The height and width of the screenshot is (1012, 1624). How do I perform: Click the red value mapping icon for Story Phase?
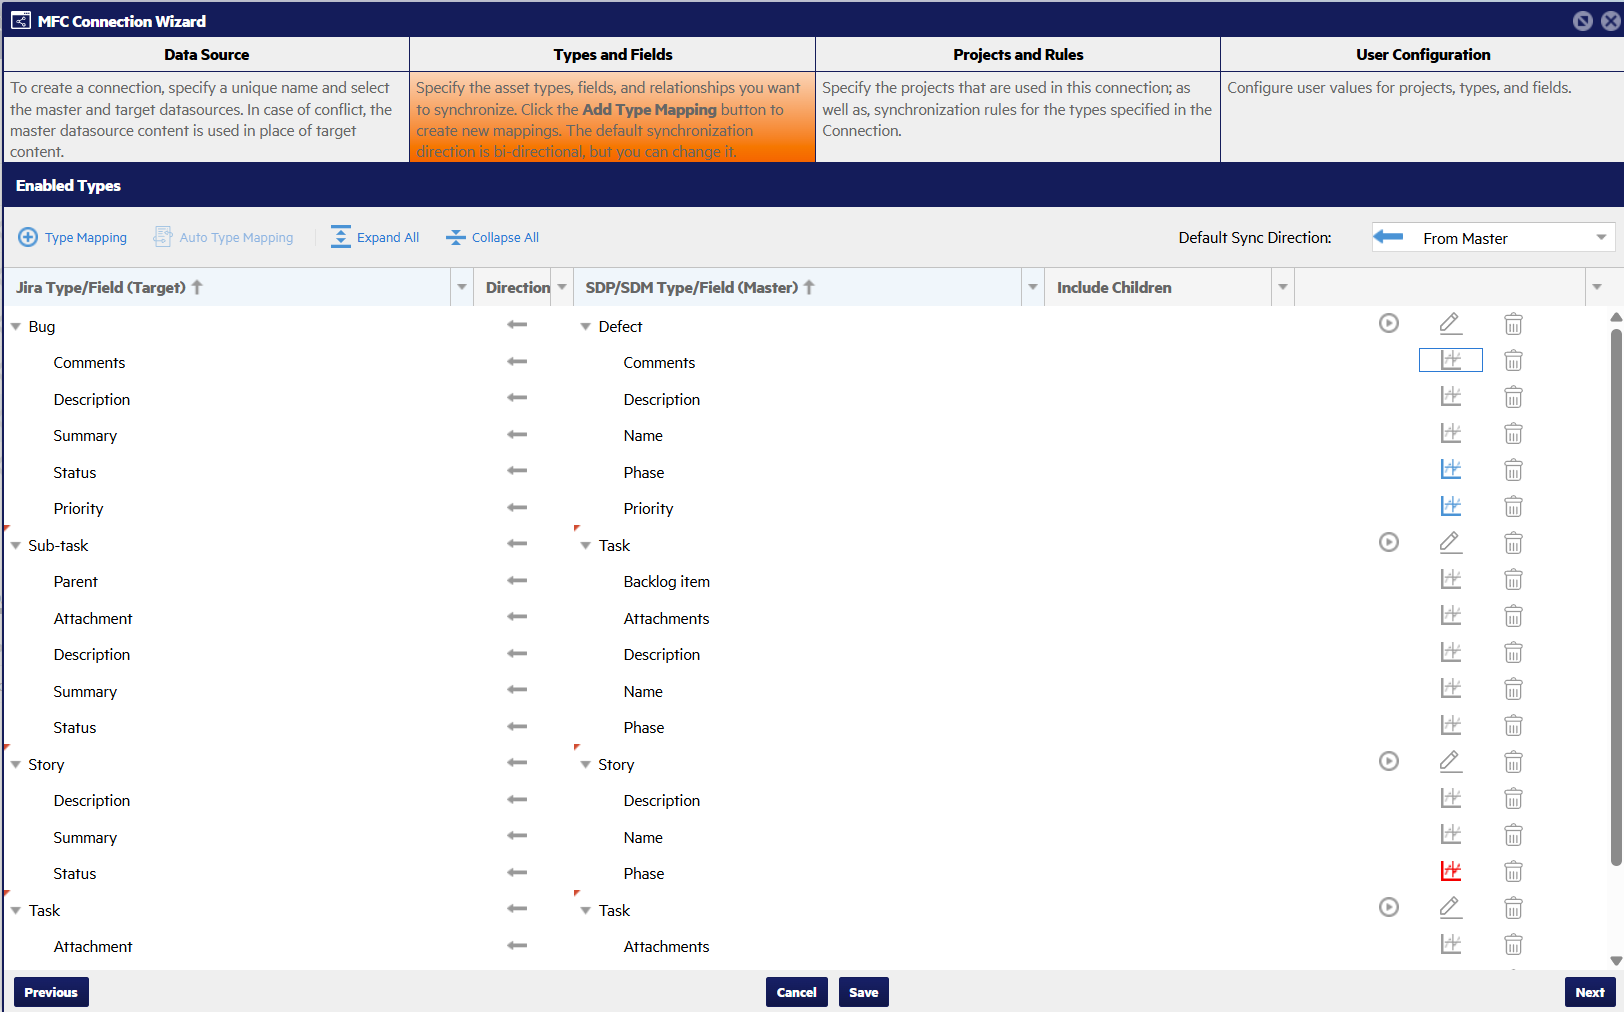(x=1450, y=872)
